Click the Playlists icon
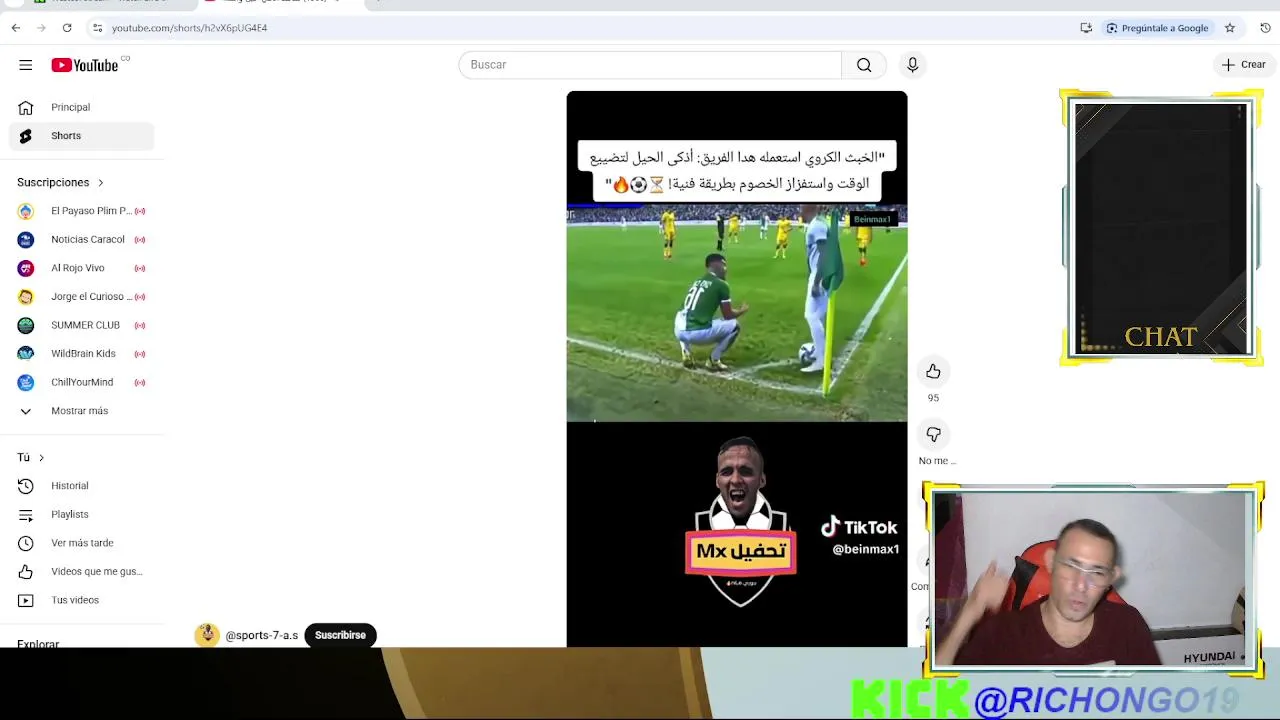 26,515
